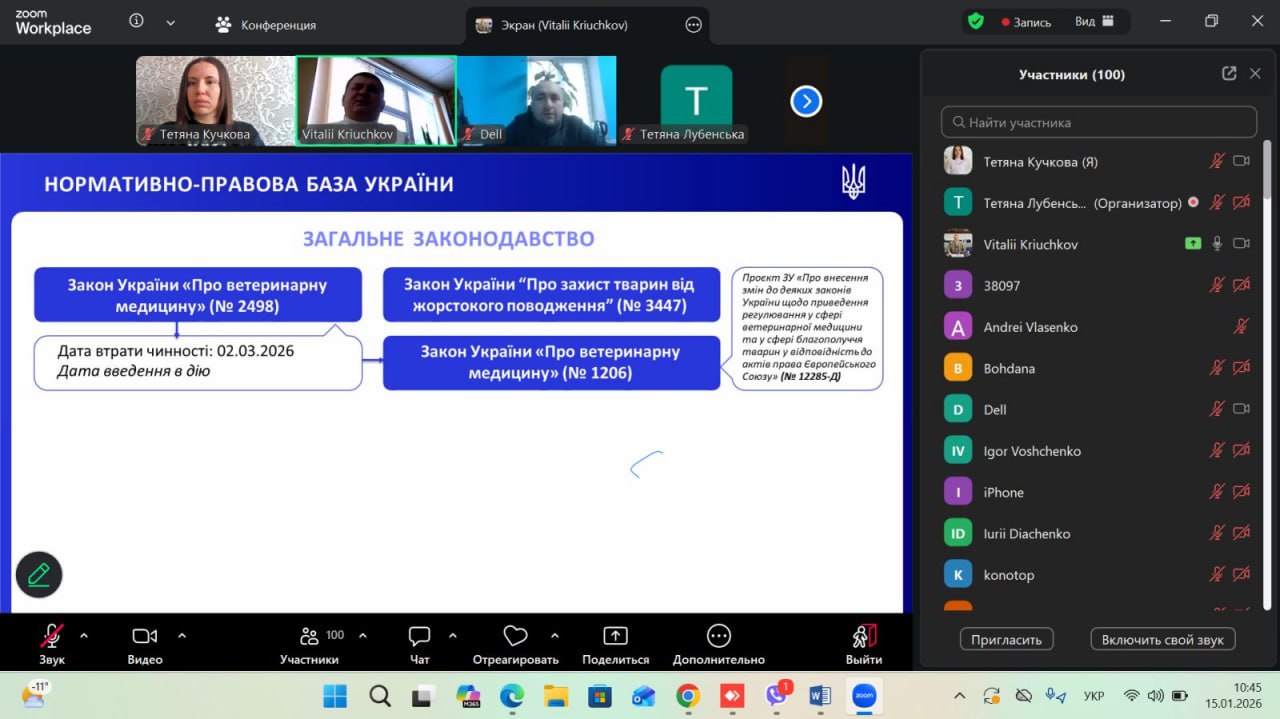This screenshot has height=719, width=1280.
Task: Pop out the Participants panel
Action: click(x=1229, y=74)
